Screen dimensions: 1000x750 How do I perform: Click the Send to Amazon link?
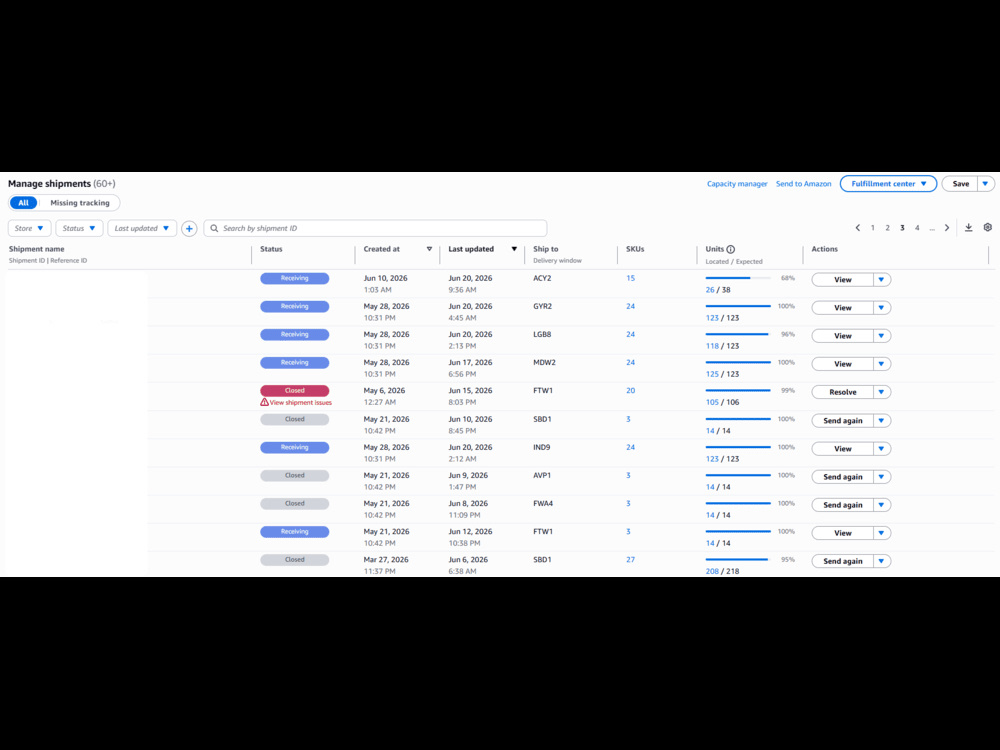[x=804, y=184]
